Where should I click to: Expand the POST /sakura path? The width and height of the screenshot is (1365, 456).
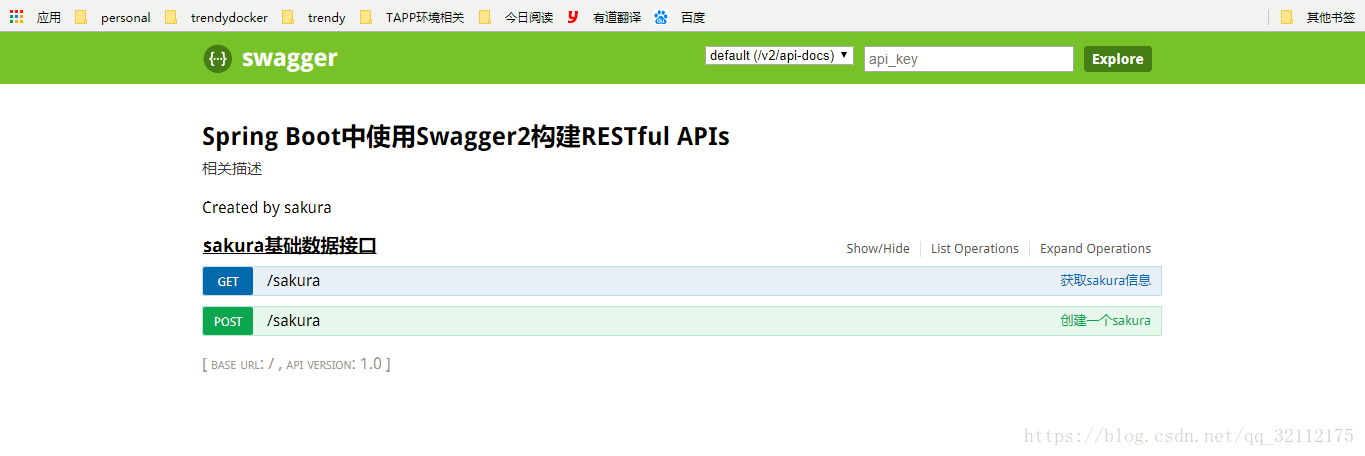tap(293, 321)
